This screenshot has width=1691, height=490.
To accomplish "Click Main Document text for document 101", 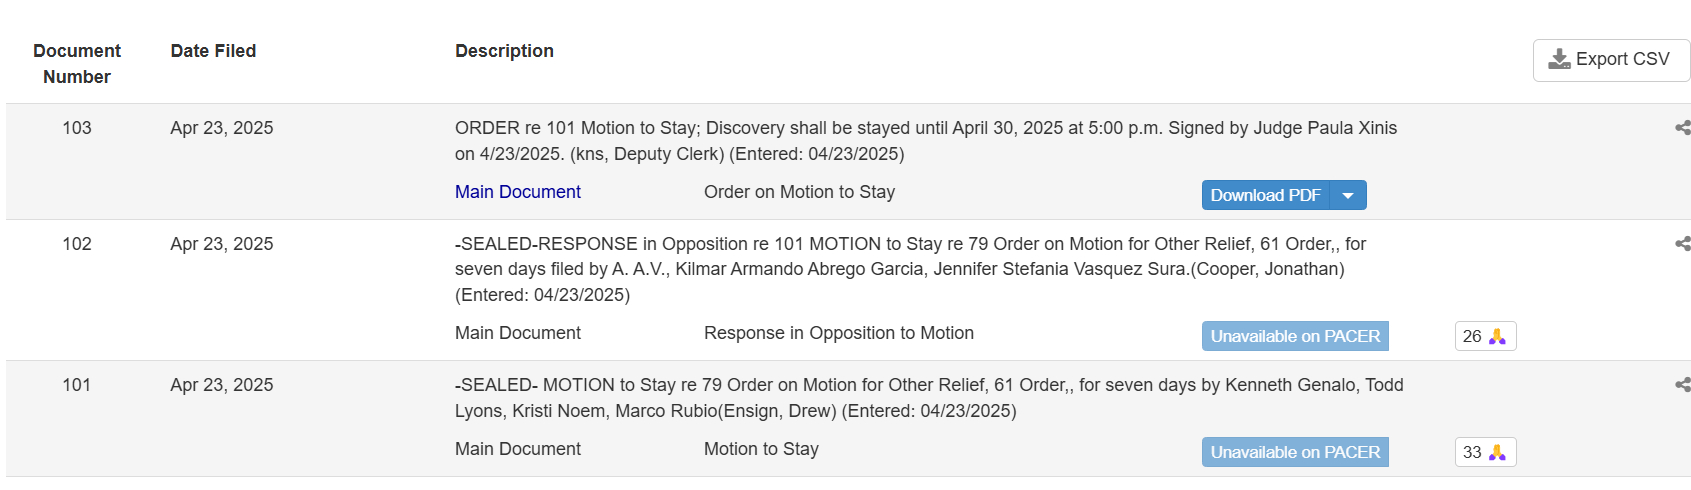I will click(x=517, y=449).
